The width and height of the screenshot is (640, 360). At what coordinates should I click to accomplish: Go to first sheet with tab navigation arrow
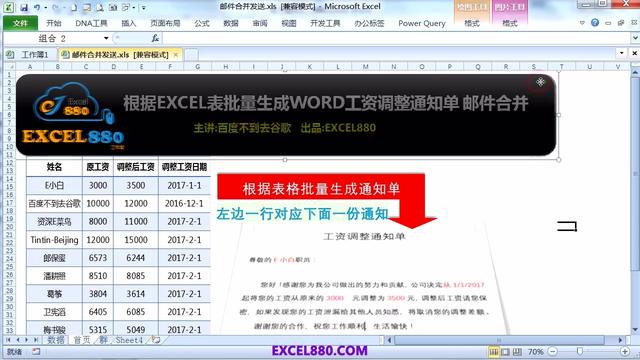pyautogui.click(x=8, y=340)
